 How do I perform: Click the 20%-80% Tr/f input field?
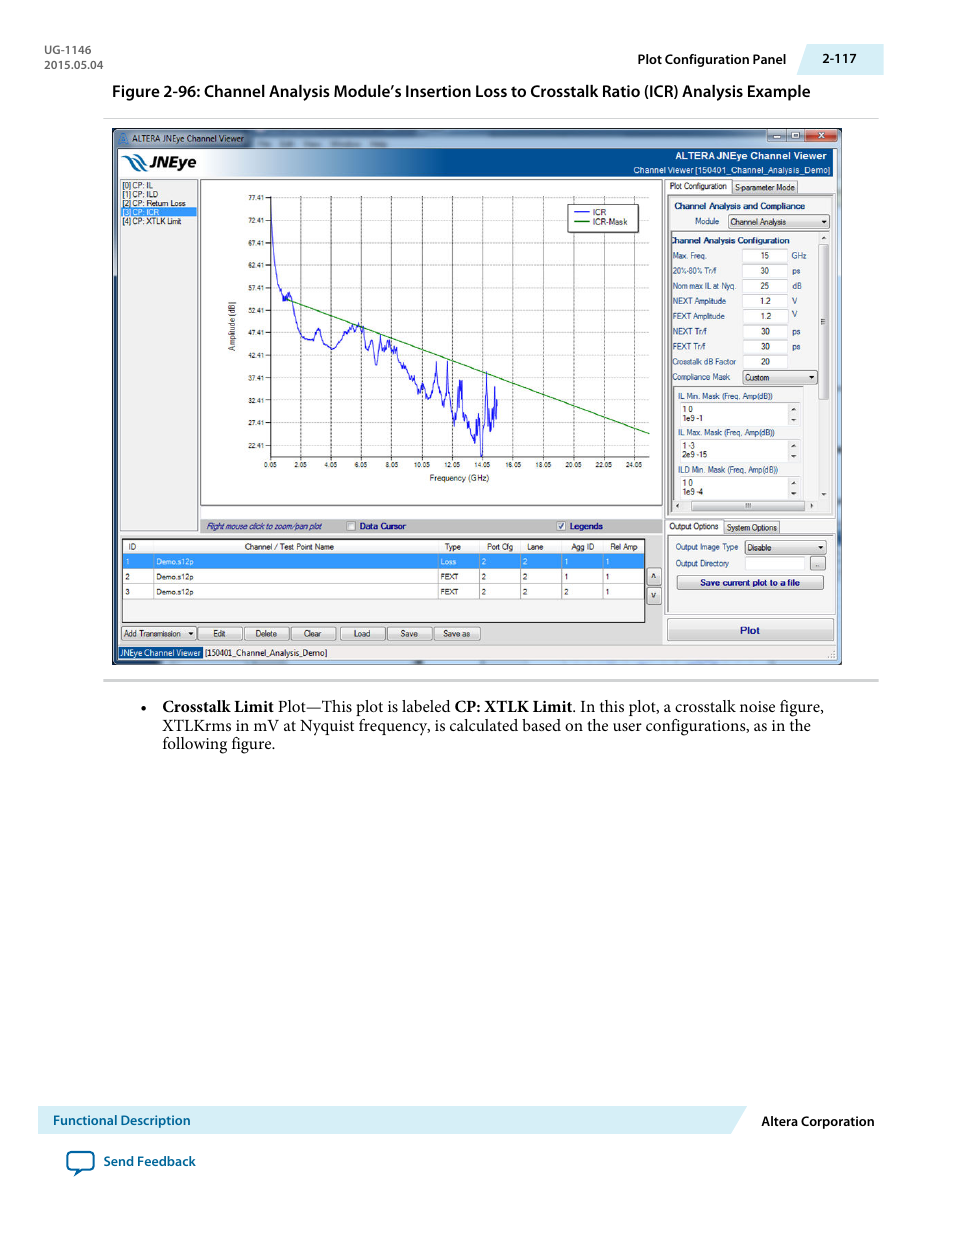[x=765, y=271]
